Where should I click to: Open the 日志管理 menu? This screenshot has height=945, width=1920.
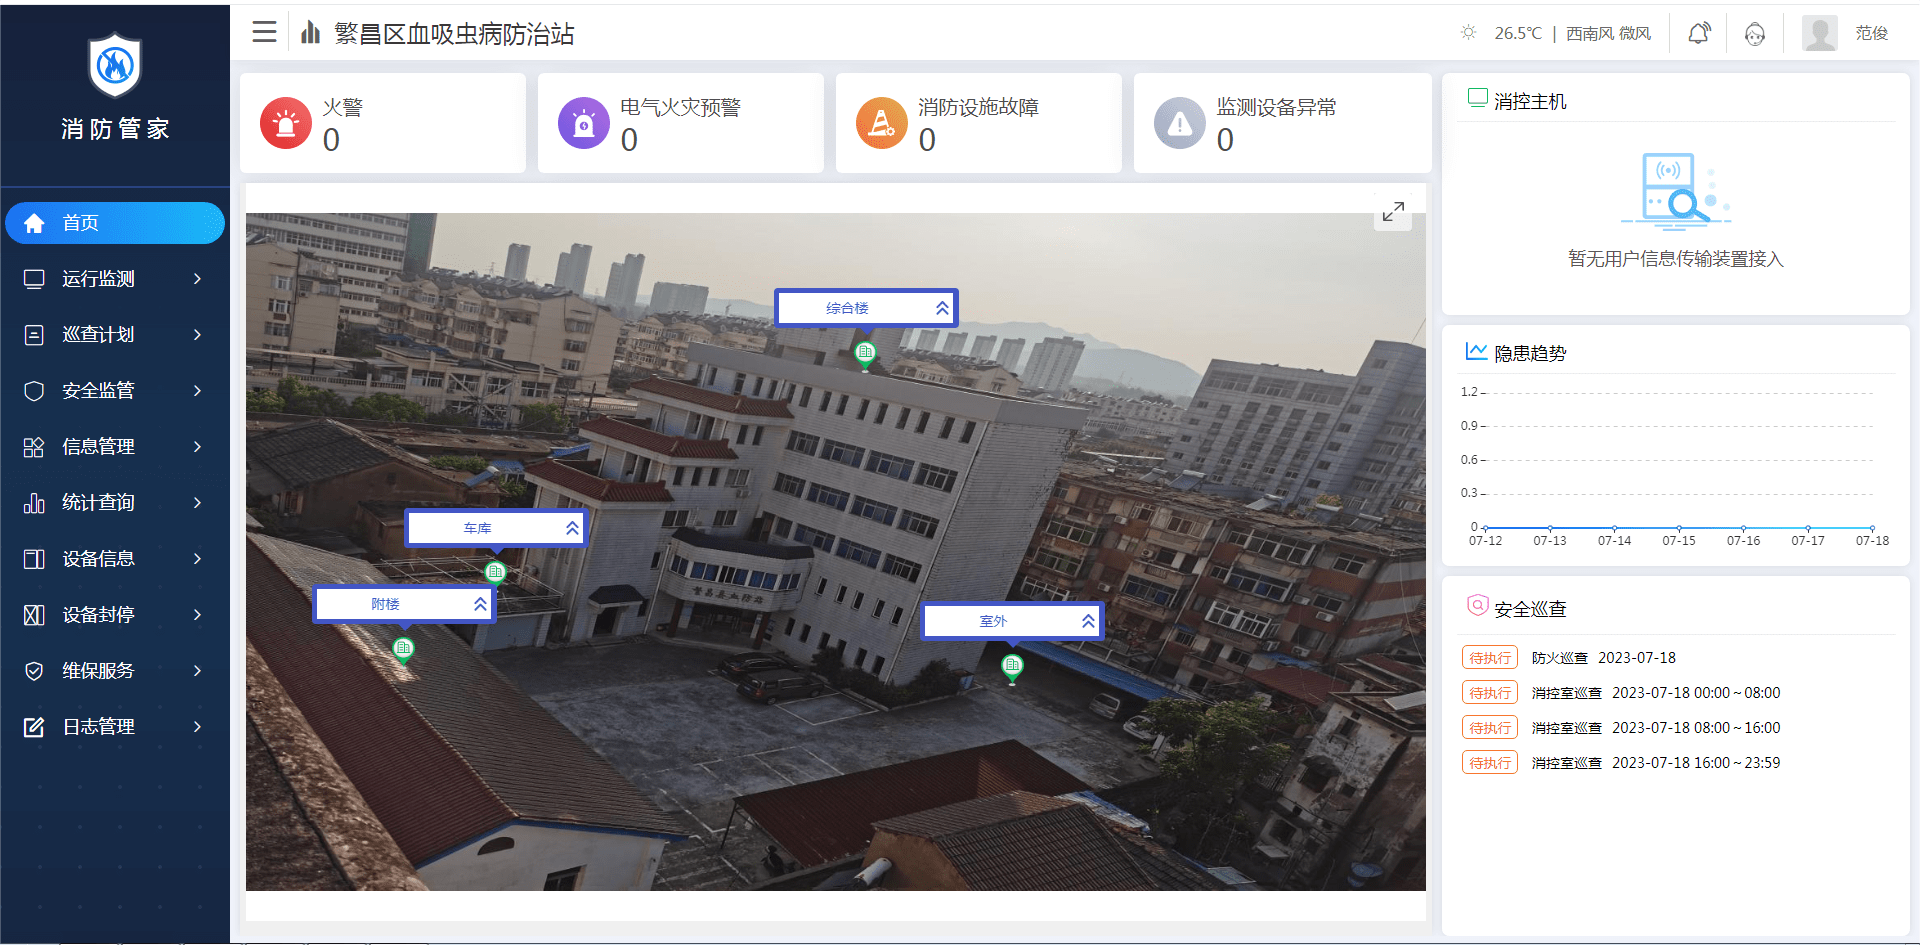tap(115, 727)
